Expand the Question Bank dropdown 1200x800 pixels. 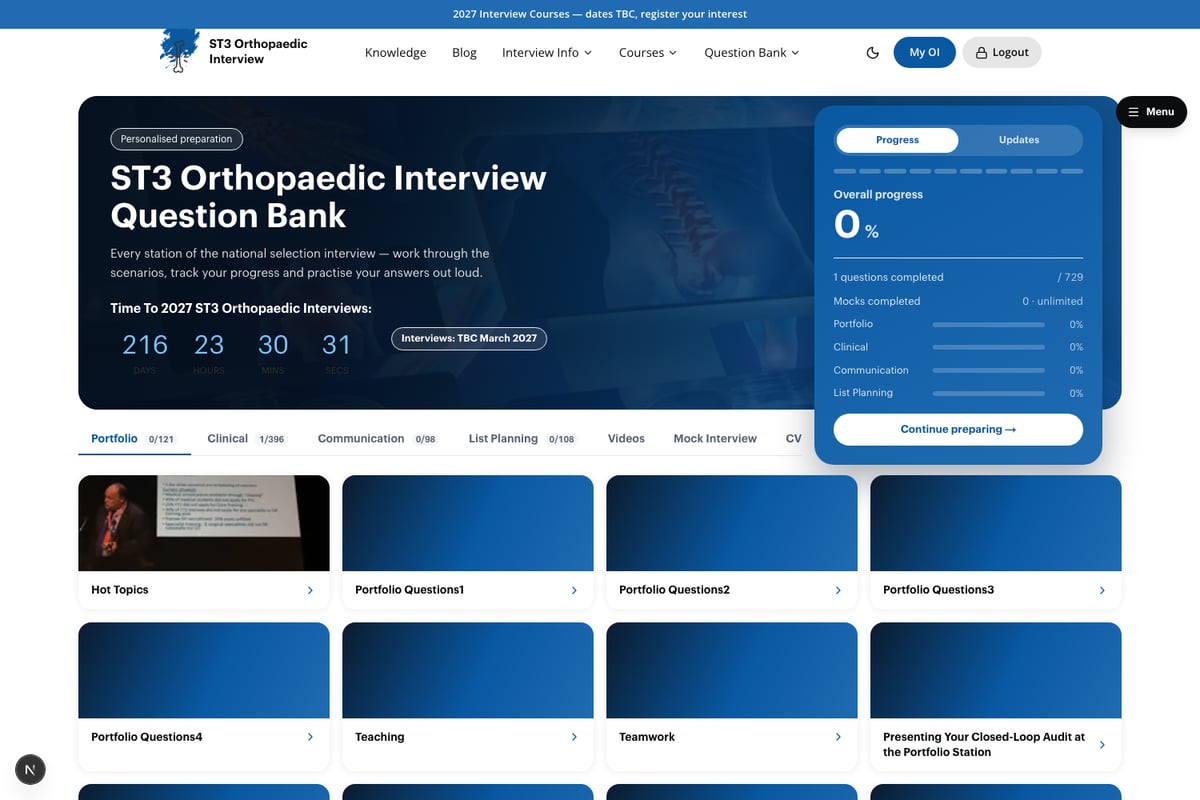[752, 53]
